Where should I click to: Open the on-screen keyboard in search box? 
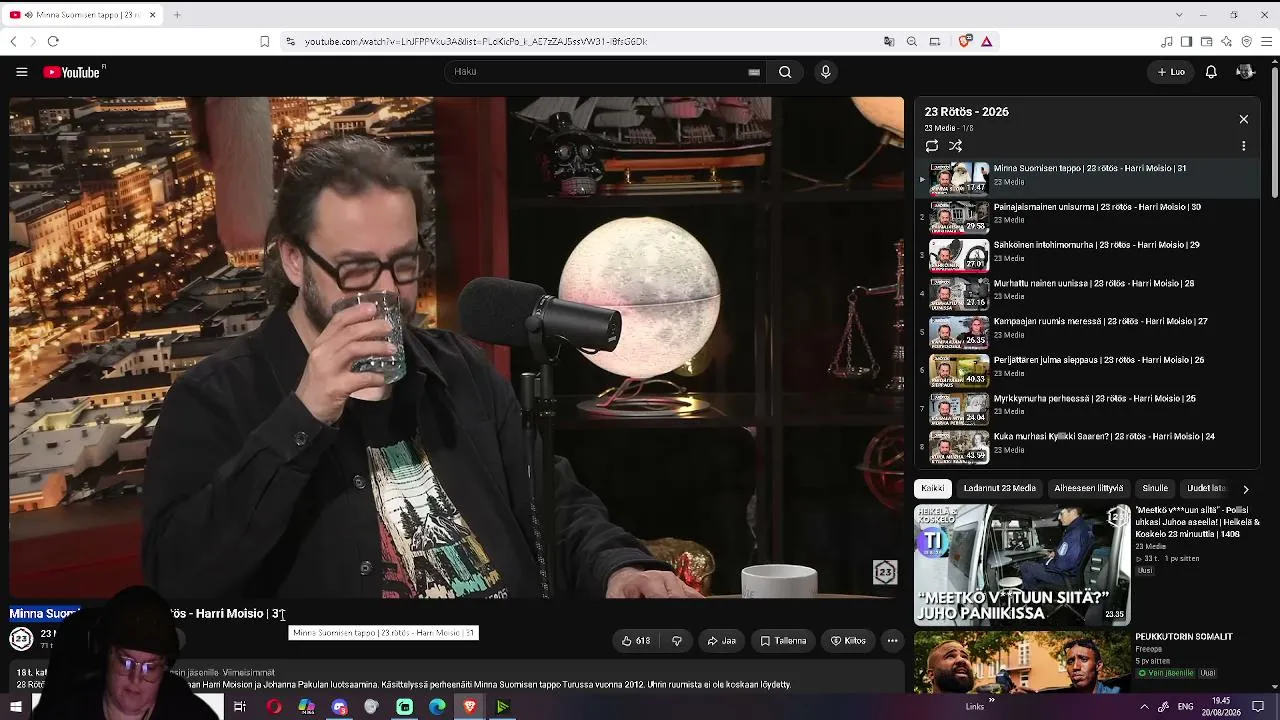tap(754, 72)
